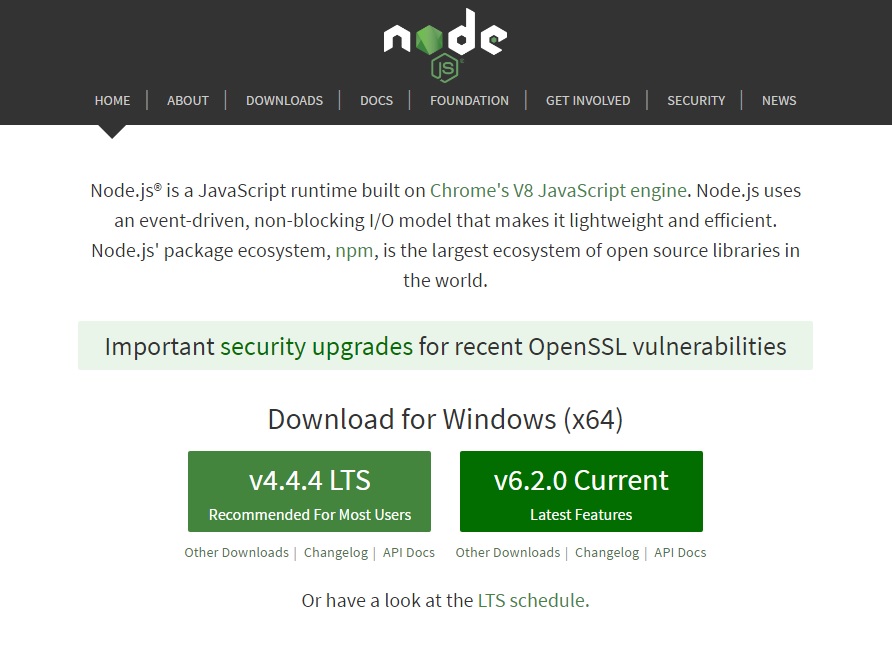Open Other Downloads under v6.2.0 Current
The image size is (892, 661).
tap(507, 552)
